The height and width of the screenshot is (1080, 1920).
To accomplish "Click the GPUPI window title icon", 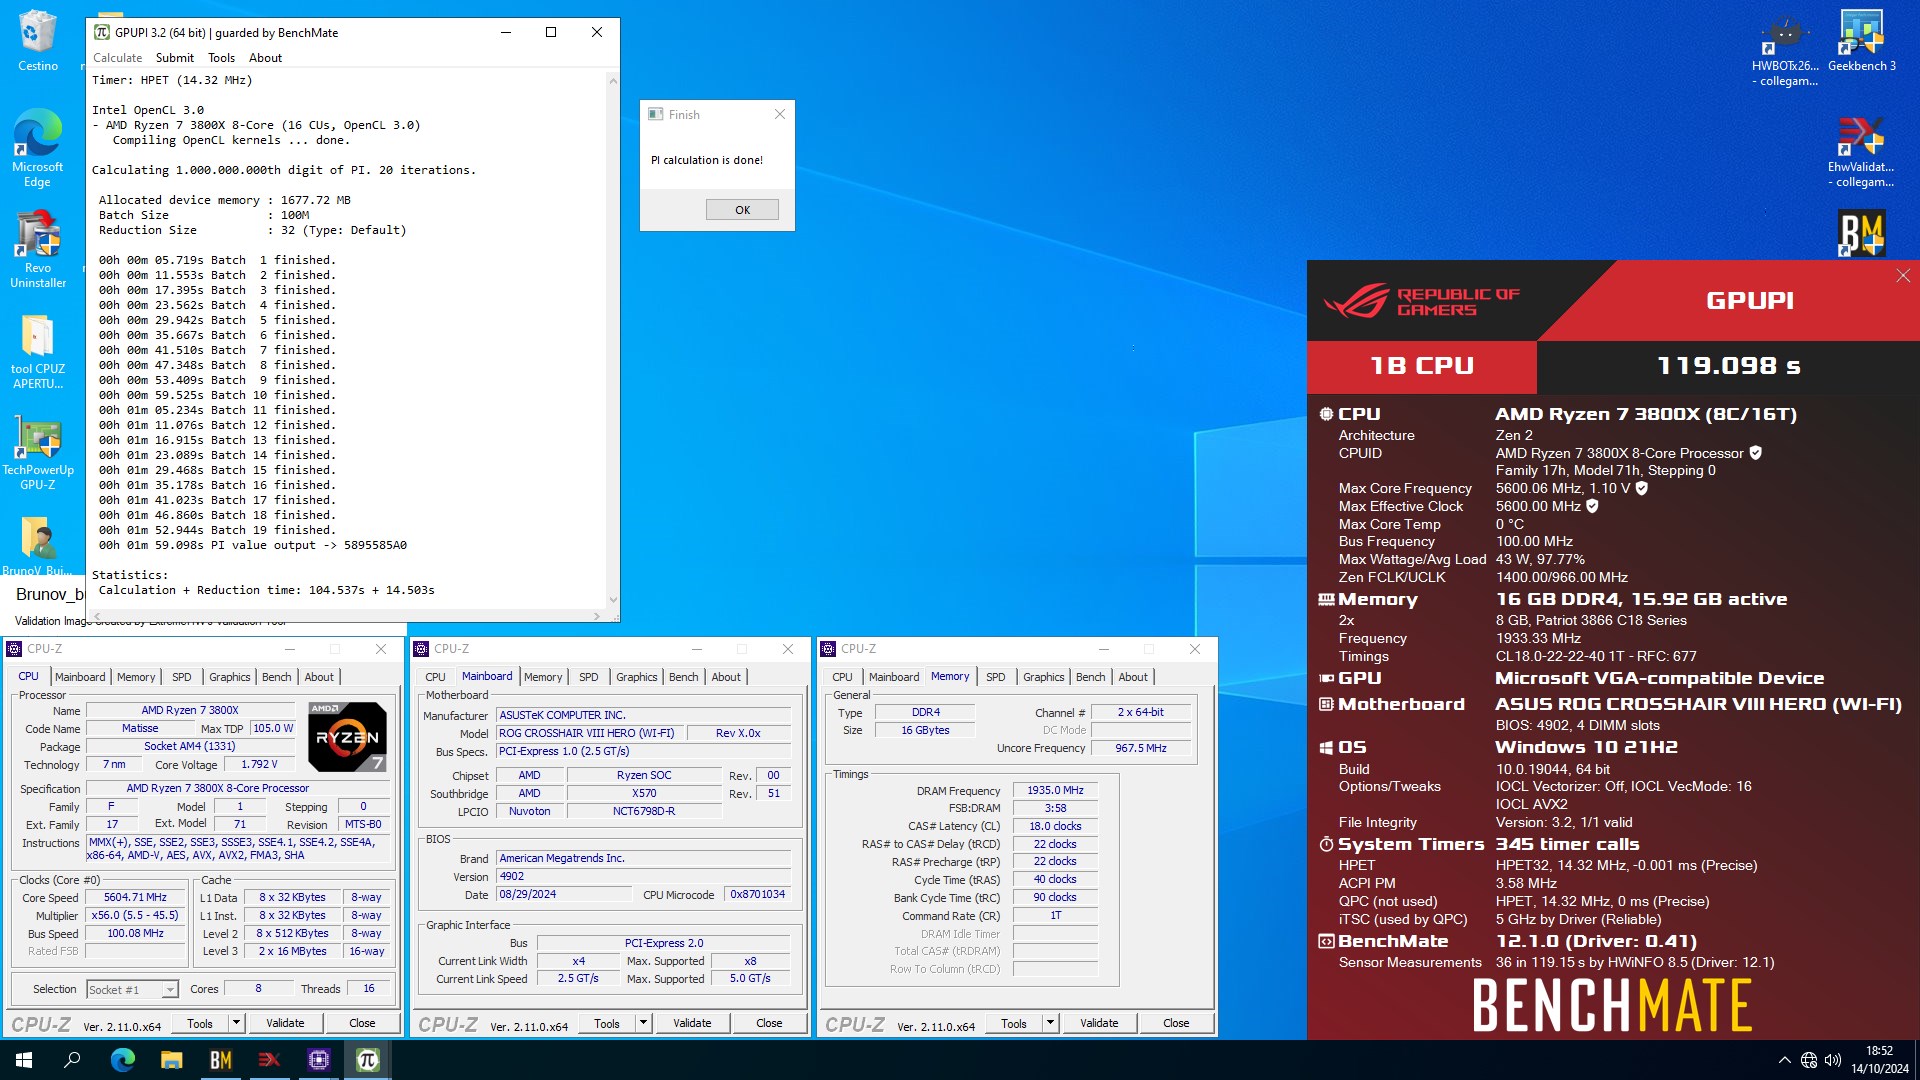I will tap(101, 32).
